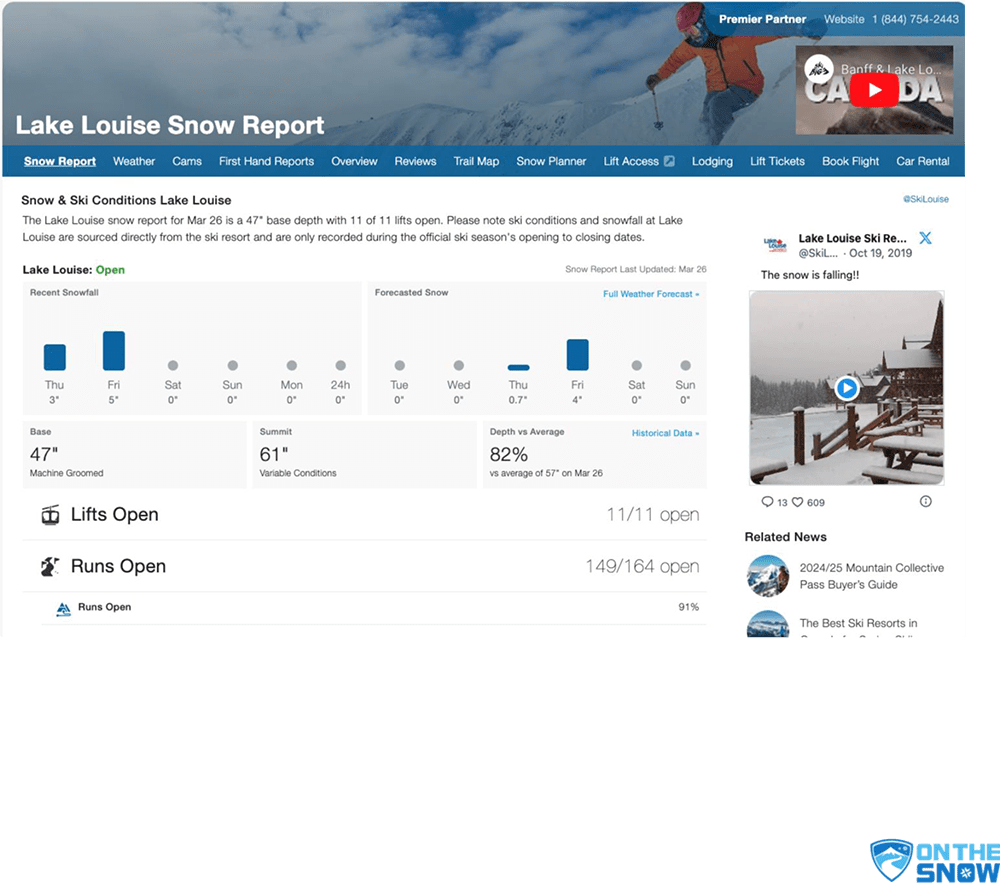The height and width of the screenshot is (883, 1000).
Task: Select the Book Flight tab
Action: pos(850,161)
